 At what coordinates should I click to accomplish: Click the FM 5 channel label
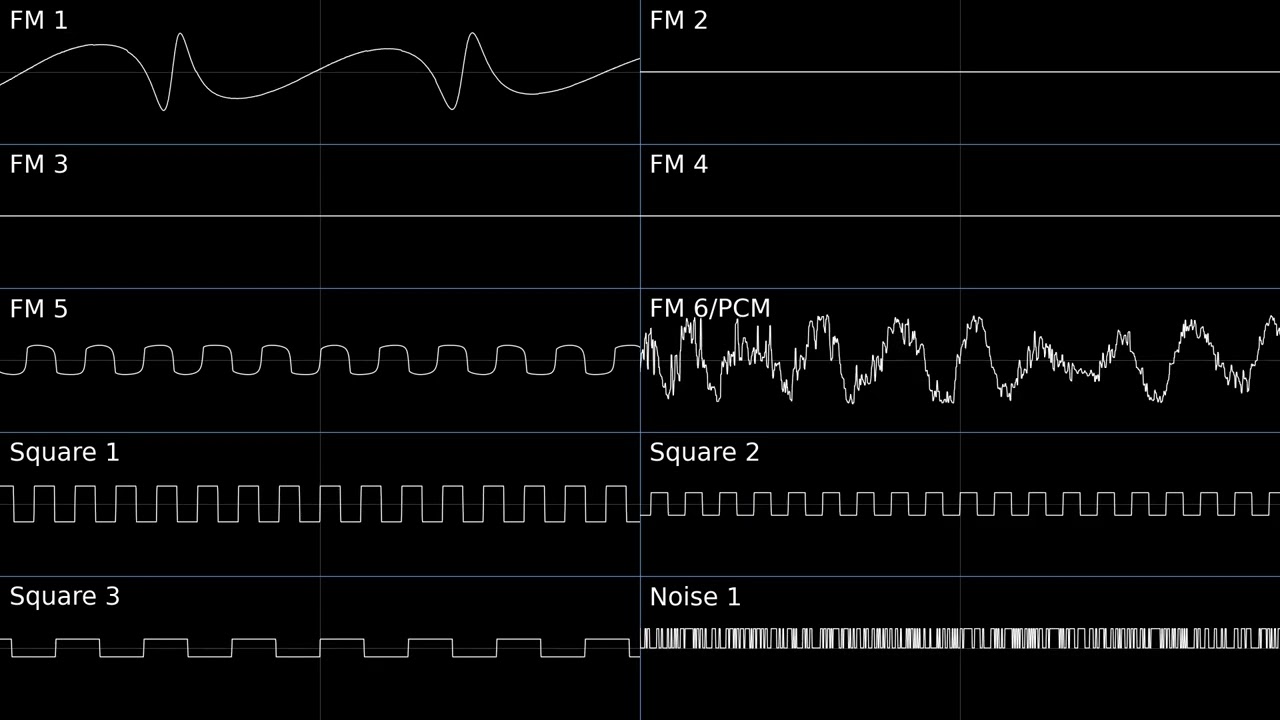click(x=39, y=309)
